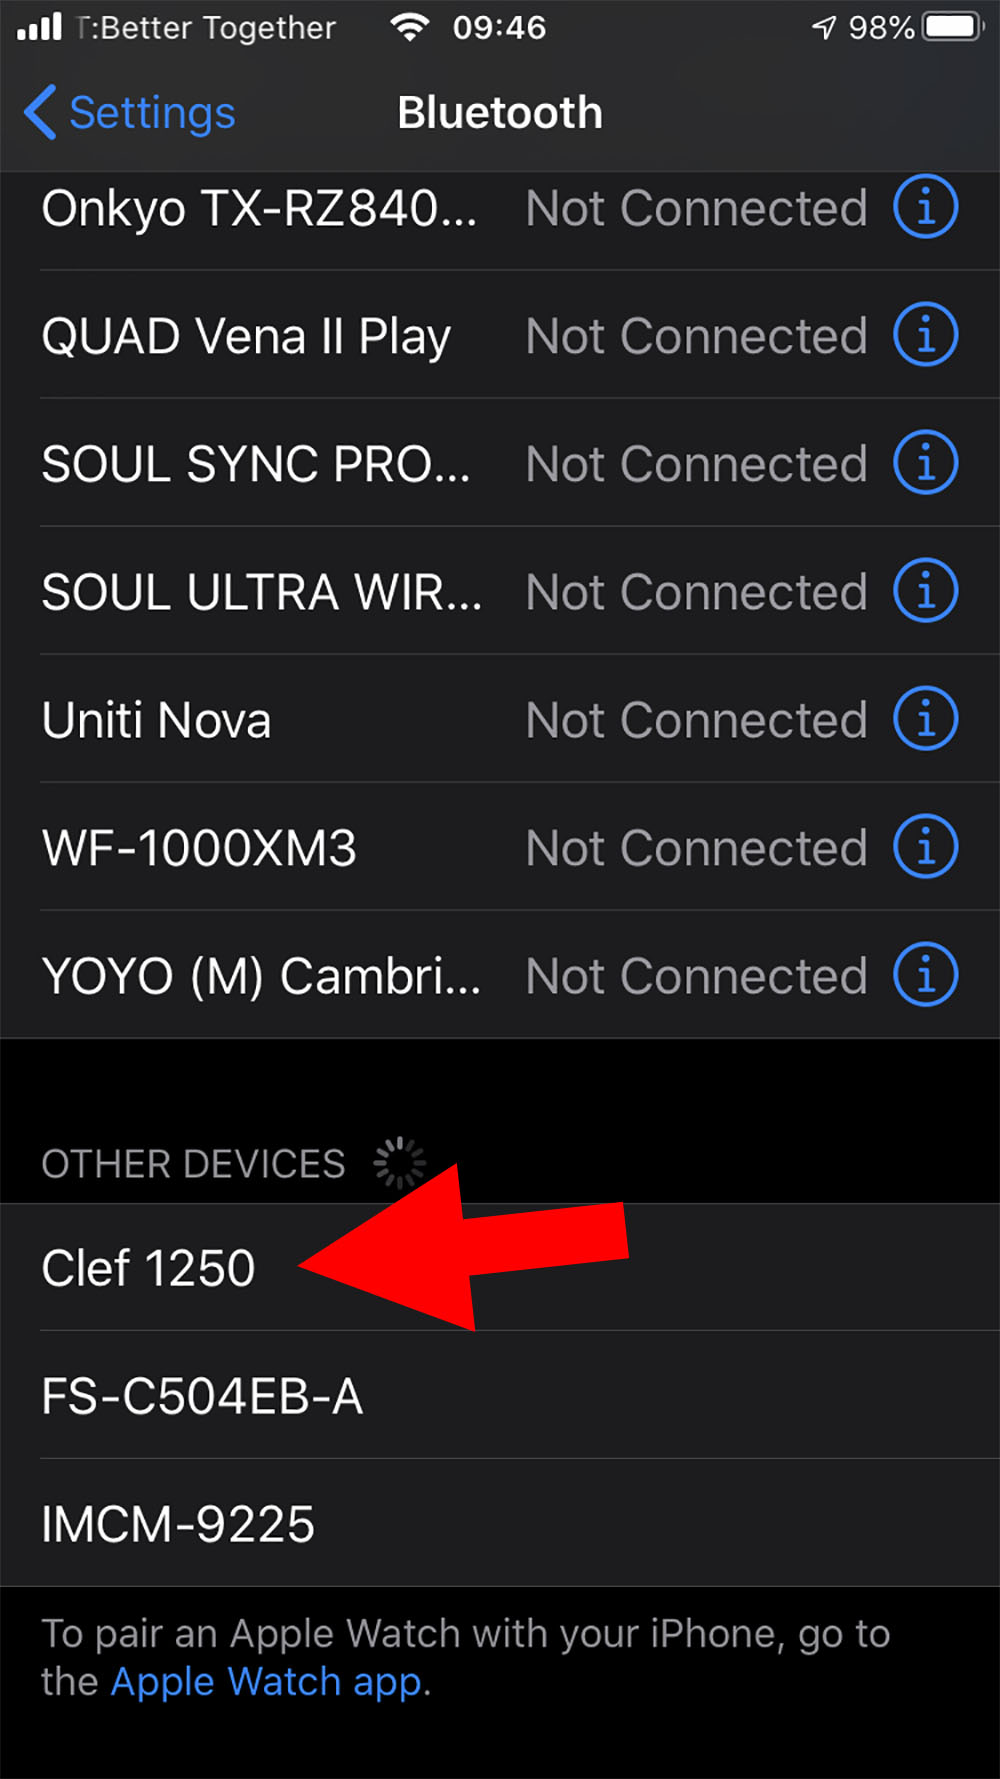Show details for SOUL SYNC PRO device

pyautogui.click(x=925, y=462)
